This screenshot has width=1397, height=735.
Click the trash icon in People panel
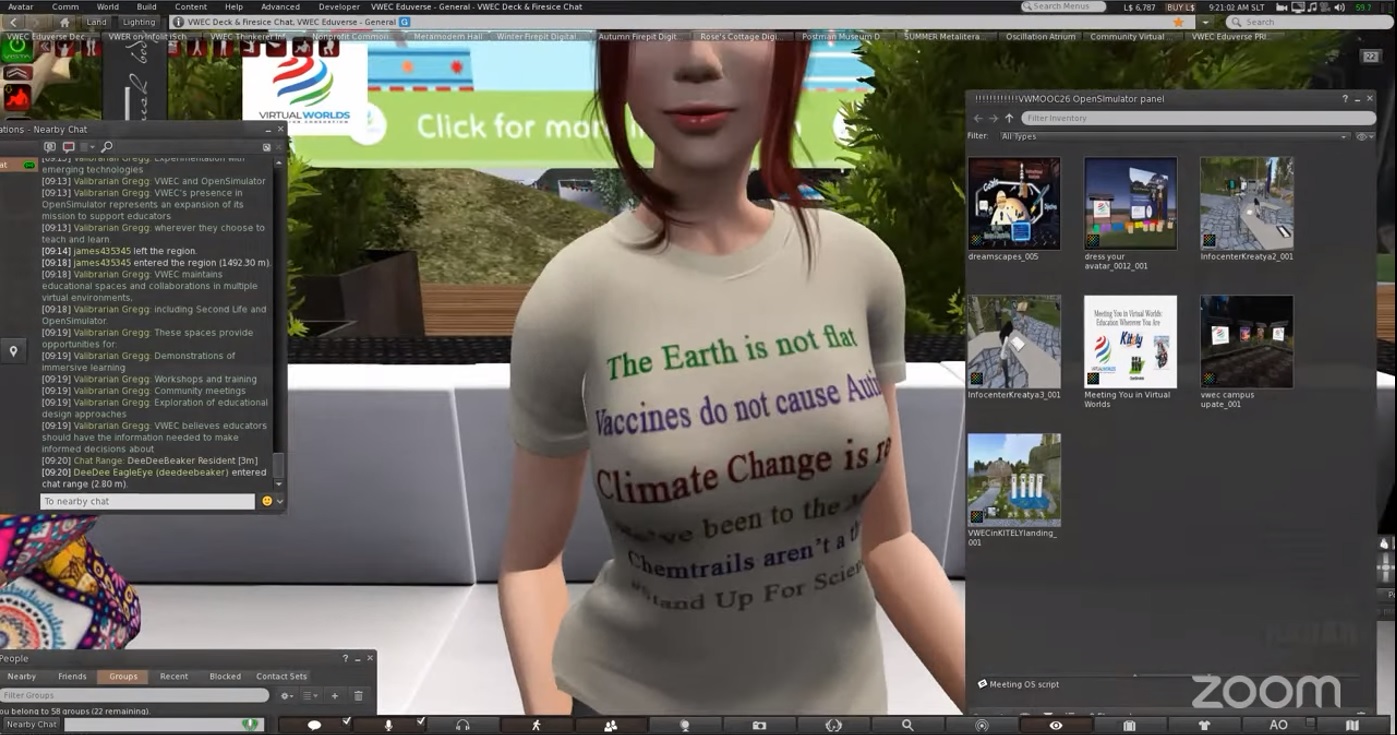click(358, 696)
